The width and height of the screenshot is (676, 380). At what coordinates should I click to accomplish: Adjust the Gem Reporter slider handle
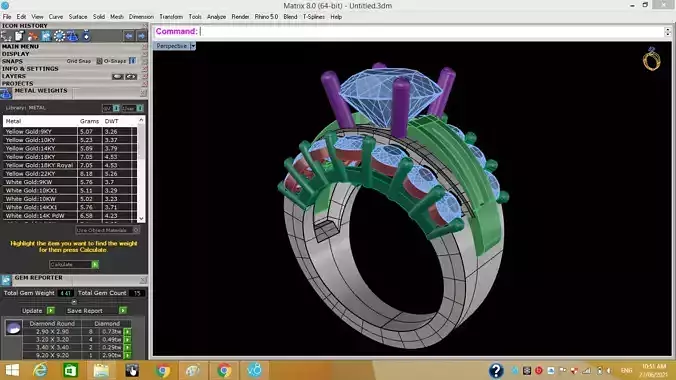click(74, 302)
